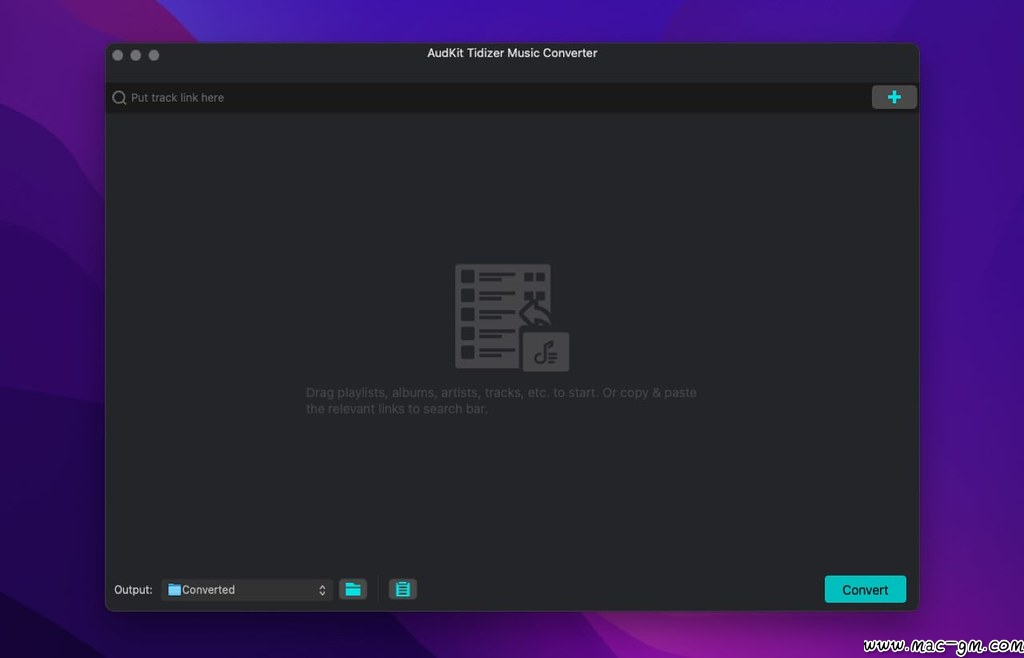Focus the "Put track link here" field
This screenshot has height=658, width=1024.
(x=490, y=98)
